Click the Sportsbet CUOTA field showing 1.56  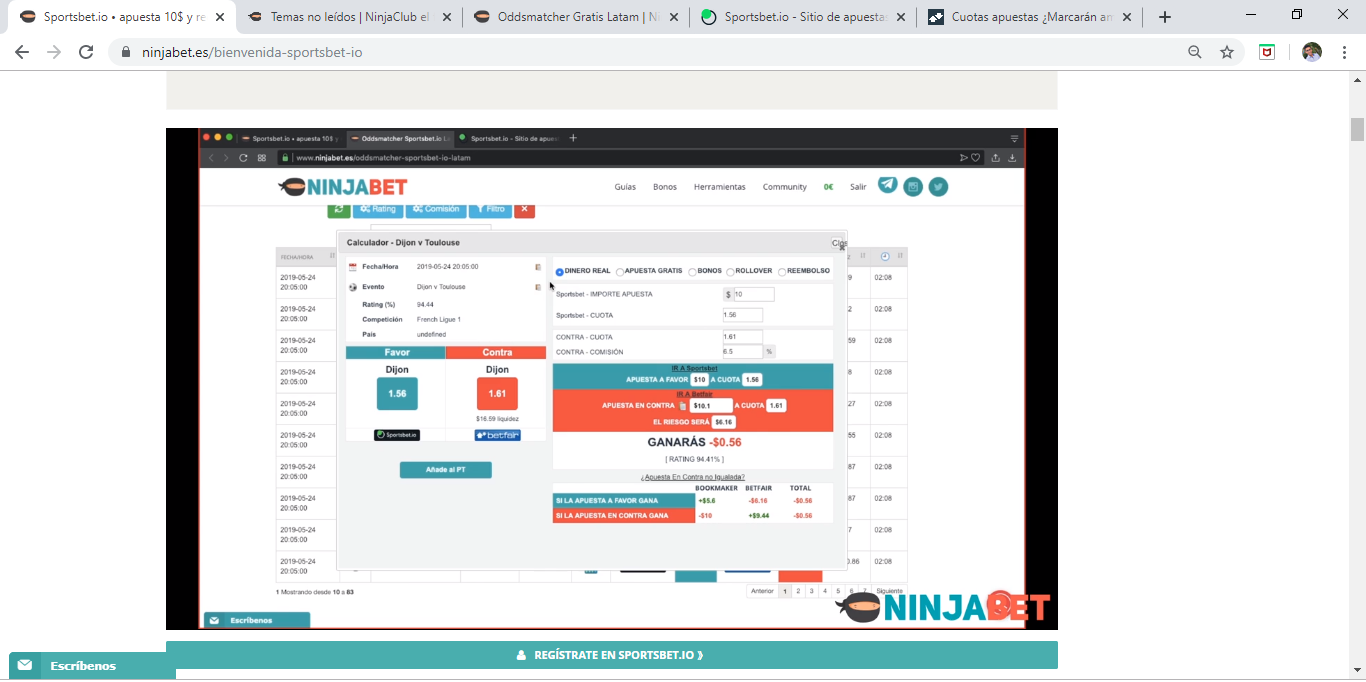click(x=743, y=315)
